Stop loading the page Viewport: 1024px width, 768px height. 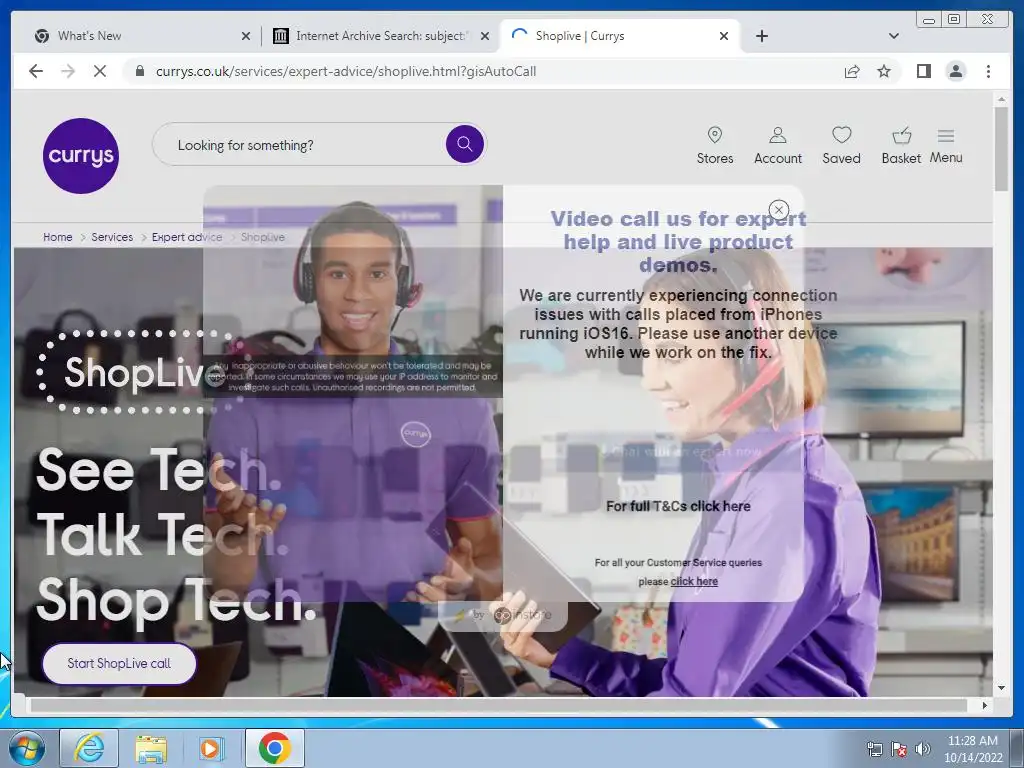(x=100, y=71)
